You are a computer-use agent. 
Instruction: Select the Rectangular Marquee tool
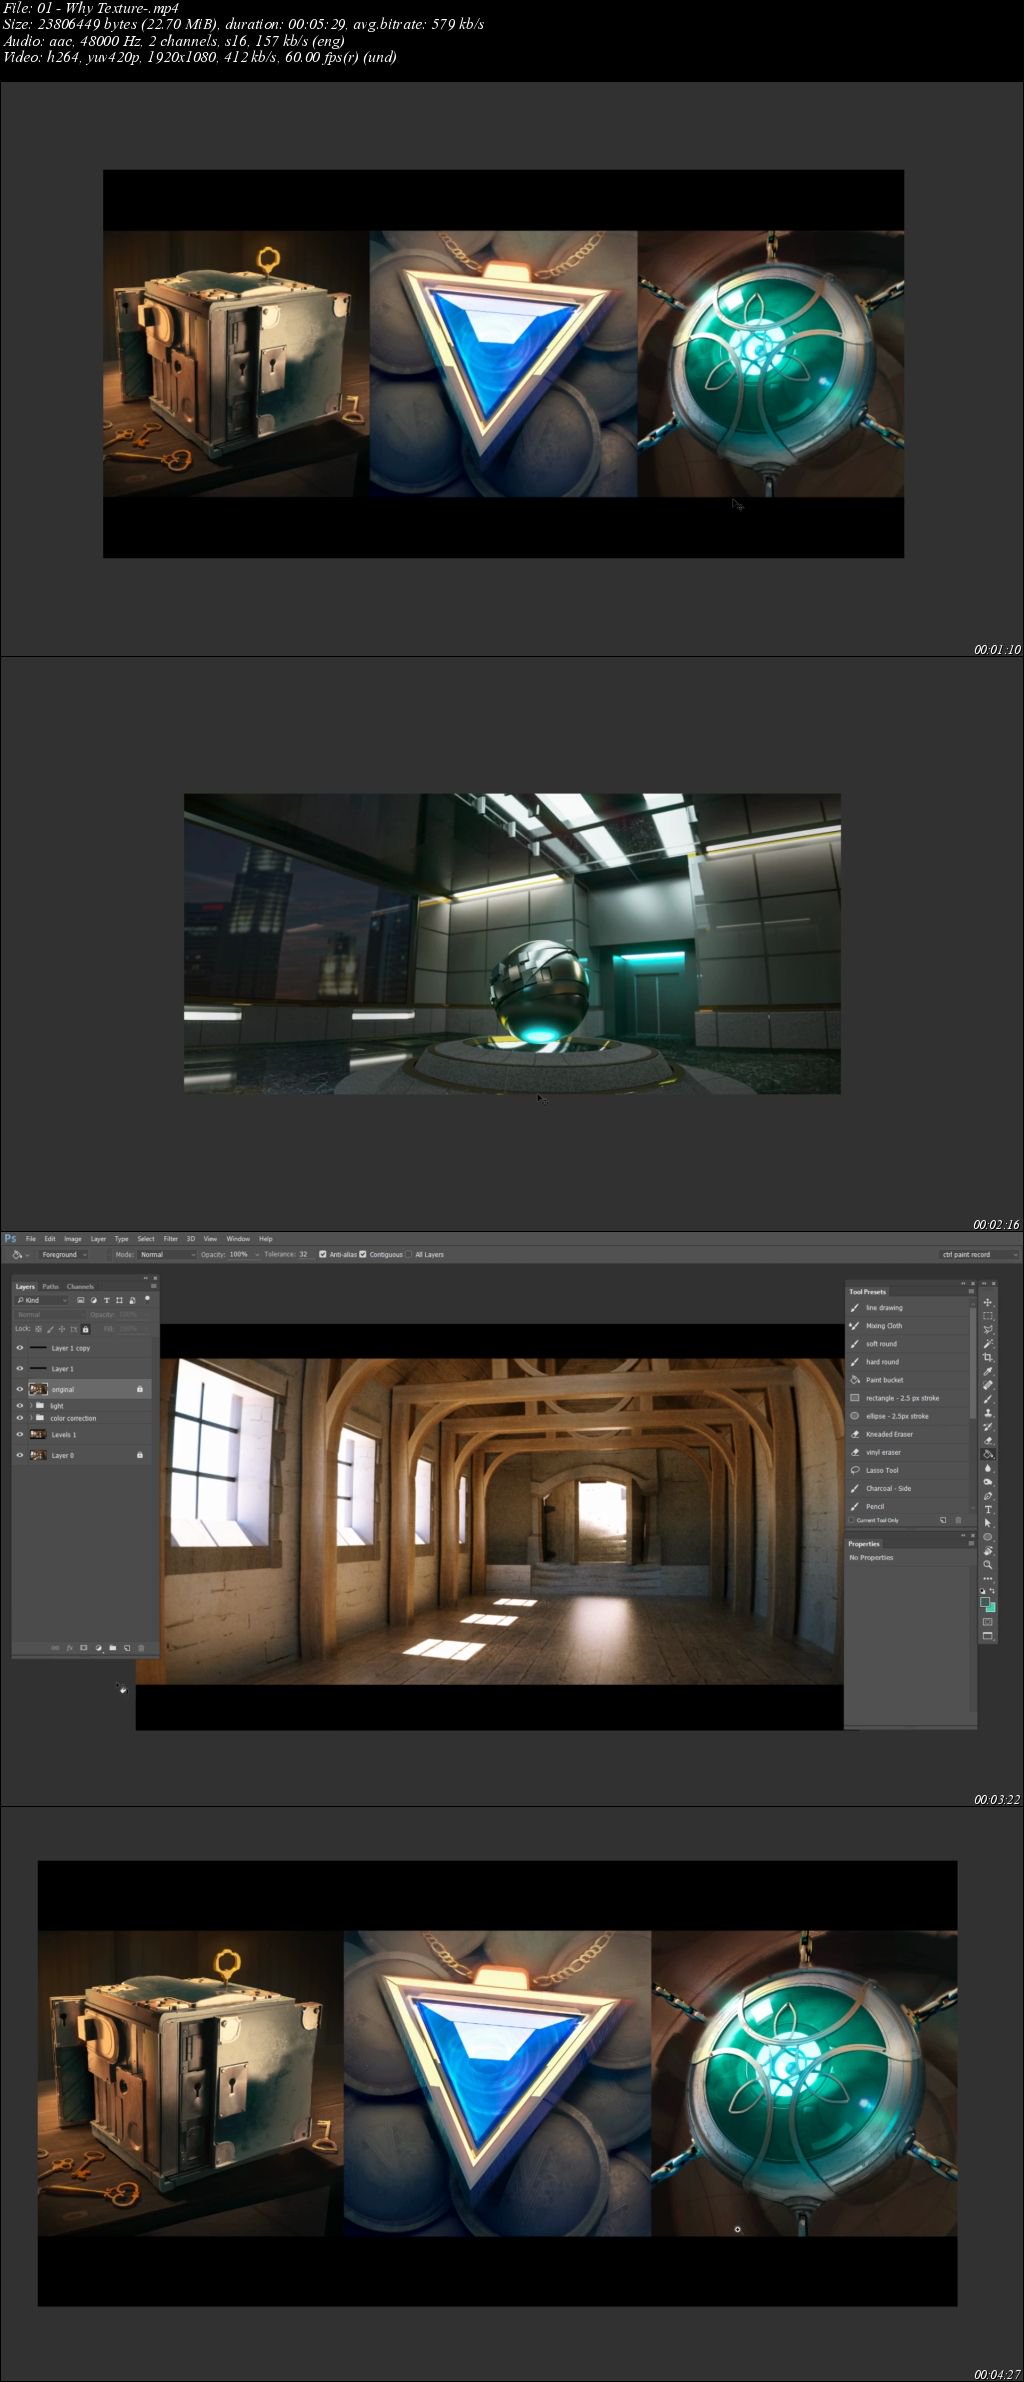[988, 1316]
